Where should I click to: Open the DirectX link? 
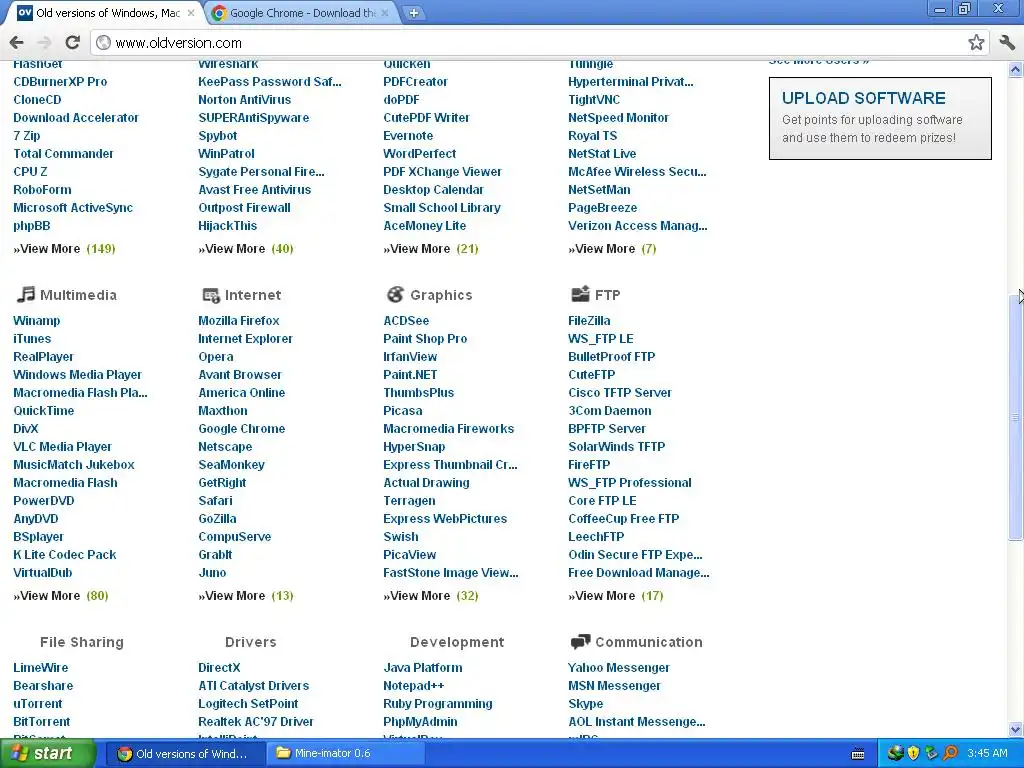(x=219, y=668)
